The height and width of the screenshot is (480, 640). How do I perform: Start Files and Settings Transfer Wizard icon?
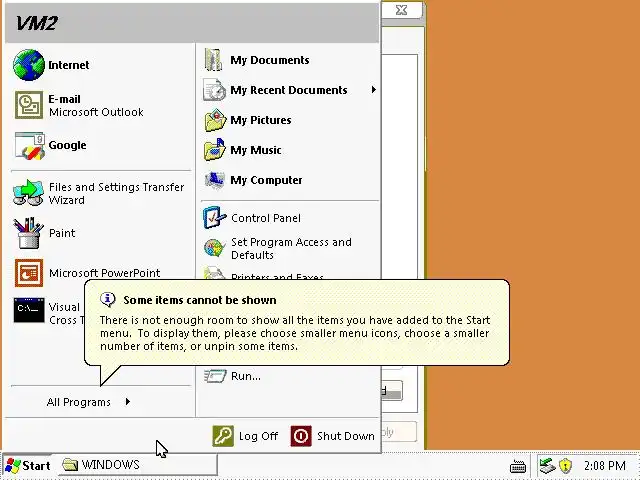click(x=28, y=193)
